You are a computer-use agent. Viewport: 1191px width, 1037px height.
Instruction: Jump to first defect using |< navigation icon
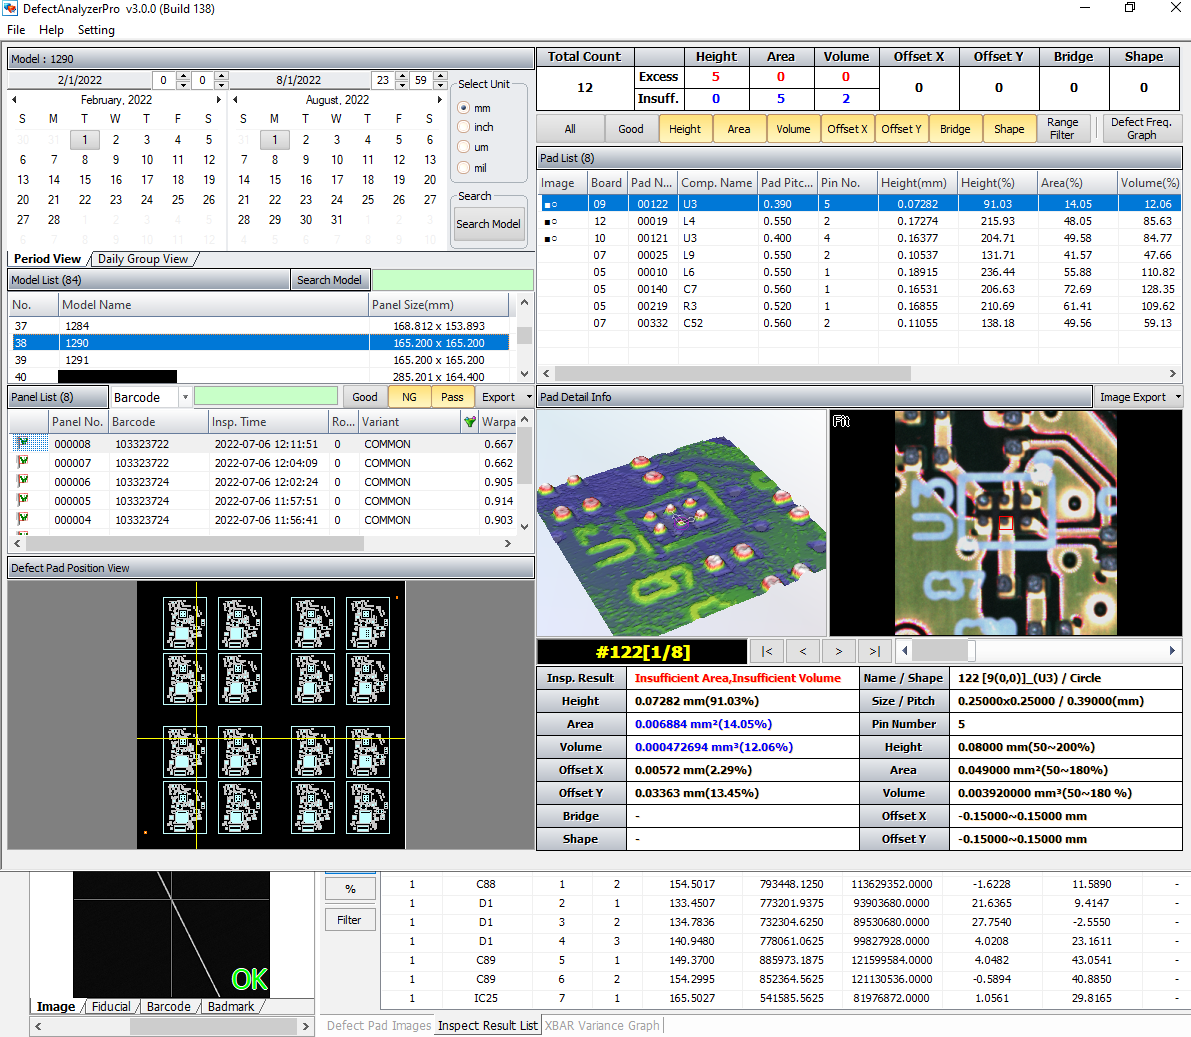(x=769, y=651)
